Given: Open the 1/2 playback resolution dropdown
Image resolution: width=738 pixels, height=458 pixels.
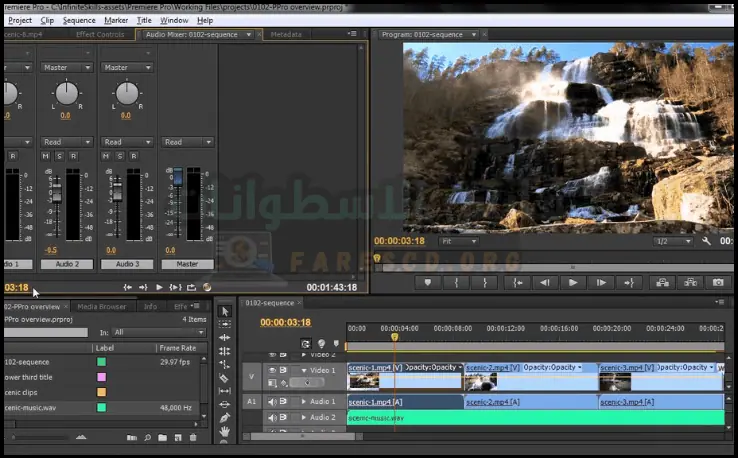Looking at the screenshot, I should [673, 241].
